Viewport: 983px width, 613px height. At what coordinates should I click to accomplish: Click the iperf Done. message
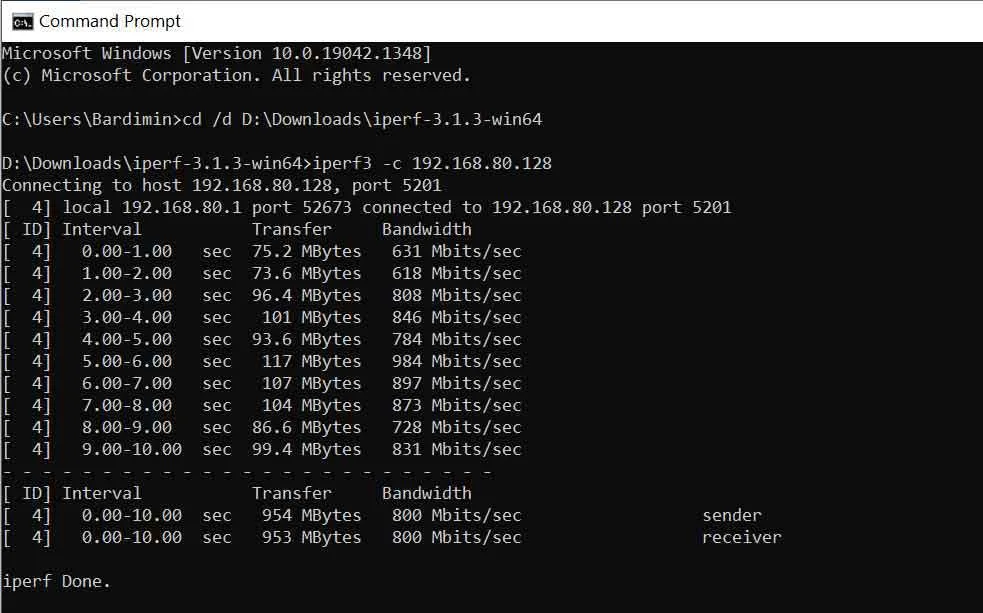(56, 582)
